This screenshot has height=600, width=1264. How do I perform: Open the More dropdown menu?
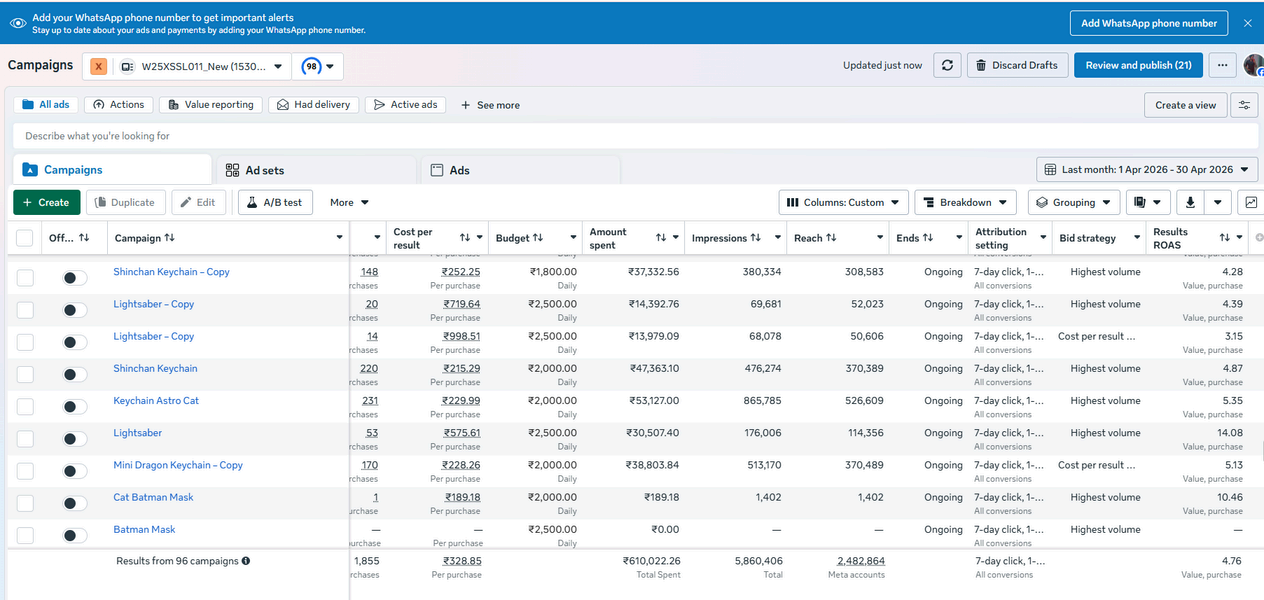pyautogui.click(x=349, y=202)
